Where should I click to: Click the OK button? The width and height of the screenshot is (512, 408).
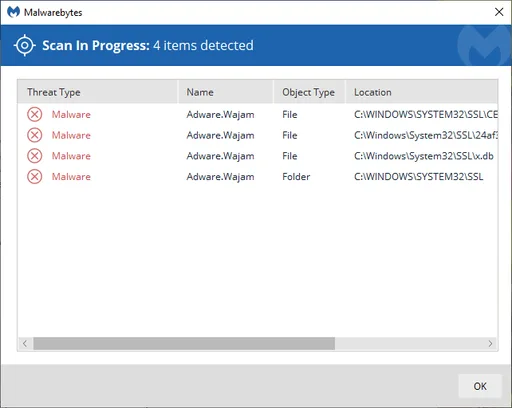[480, 386]
